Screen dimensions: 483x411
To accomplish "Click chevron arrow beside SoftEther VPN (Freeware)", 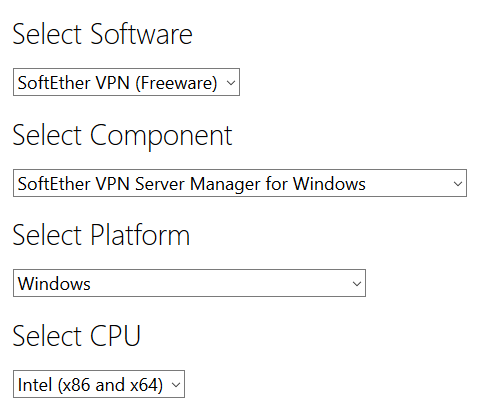I will [231, 83].
